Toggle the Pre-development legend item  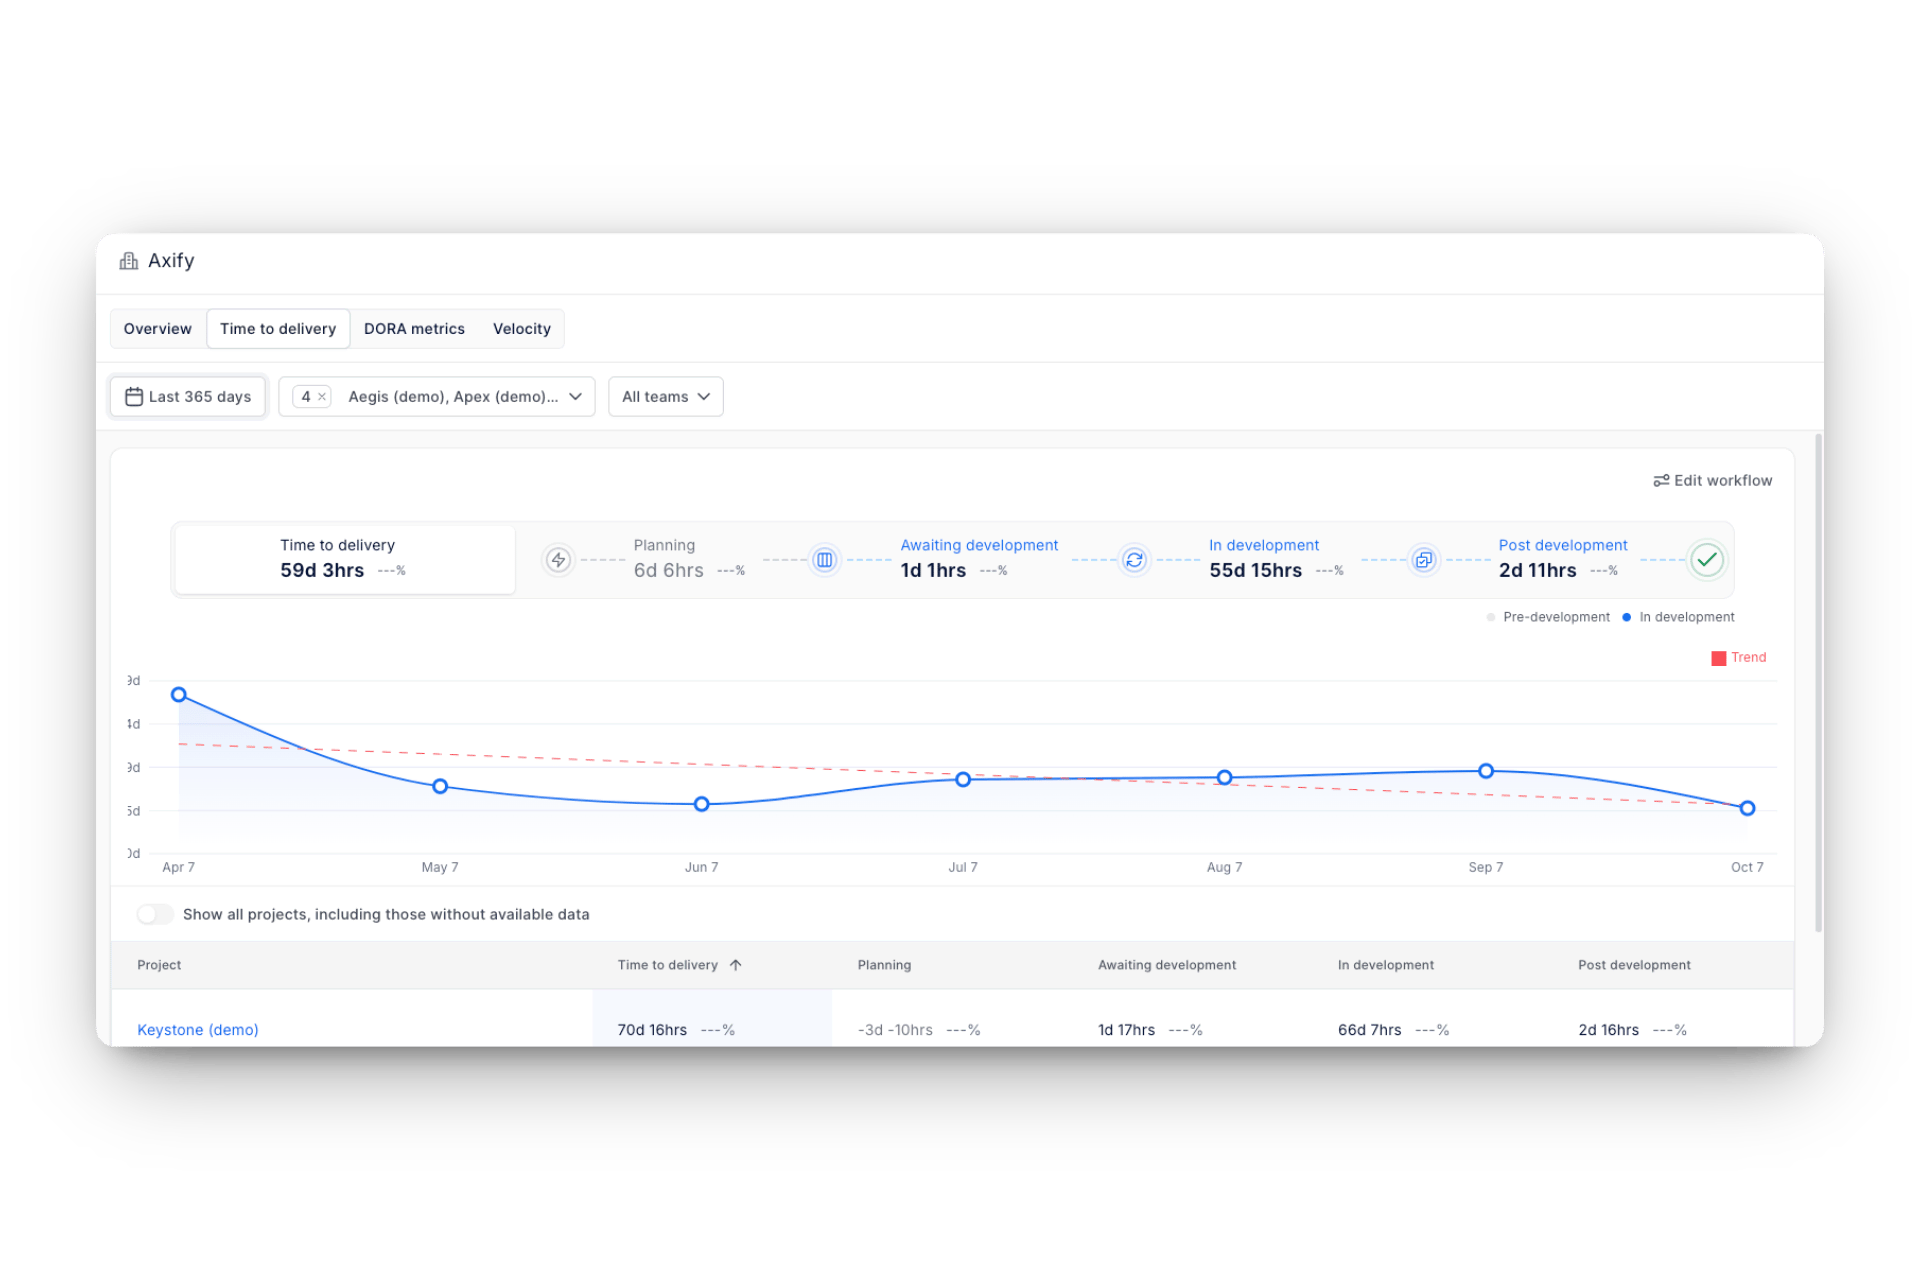pos(1548,617)
